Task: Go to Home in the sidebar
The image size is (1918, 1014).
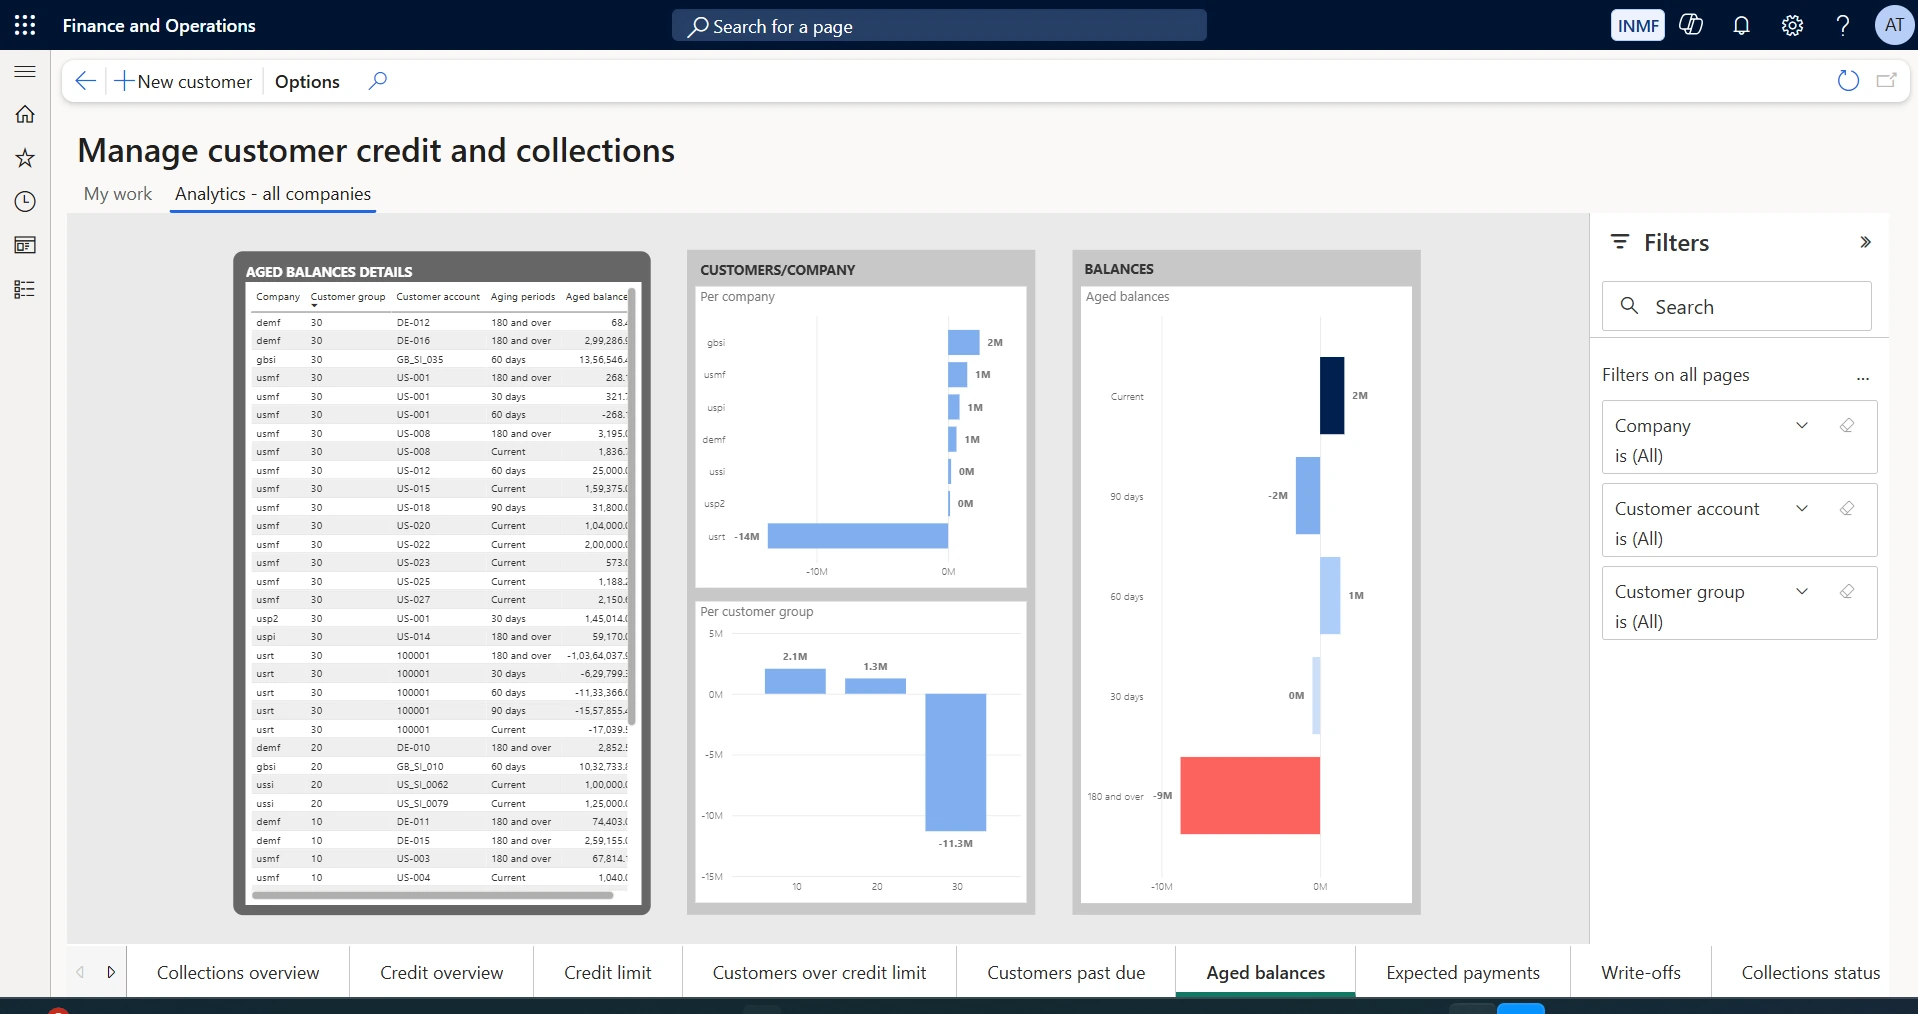Action: [25, 114]
